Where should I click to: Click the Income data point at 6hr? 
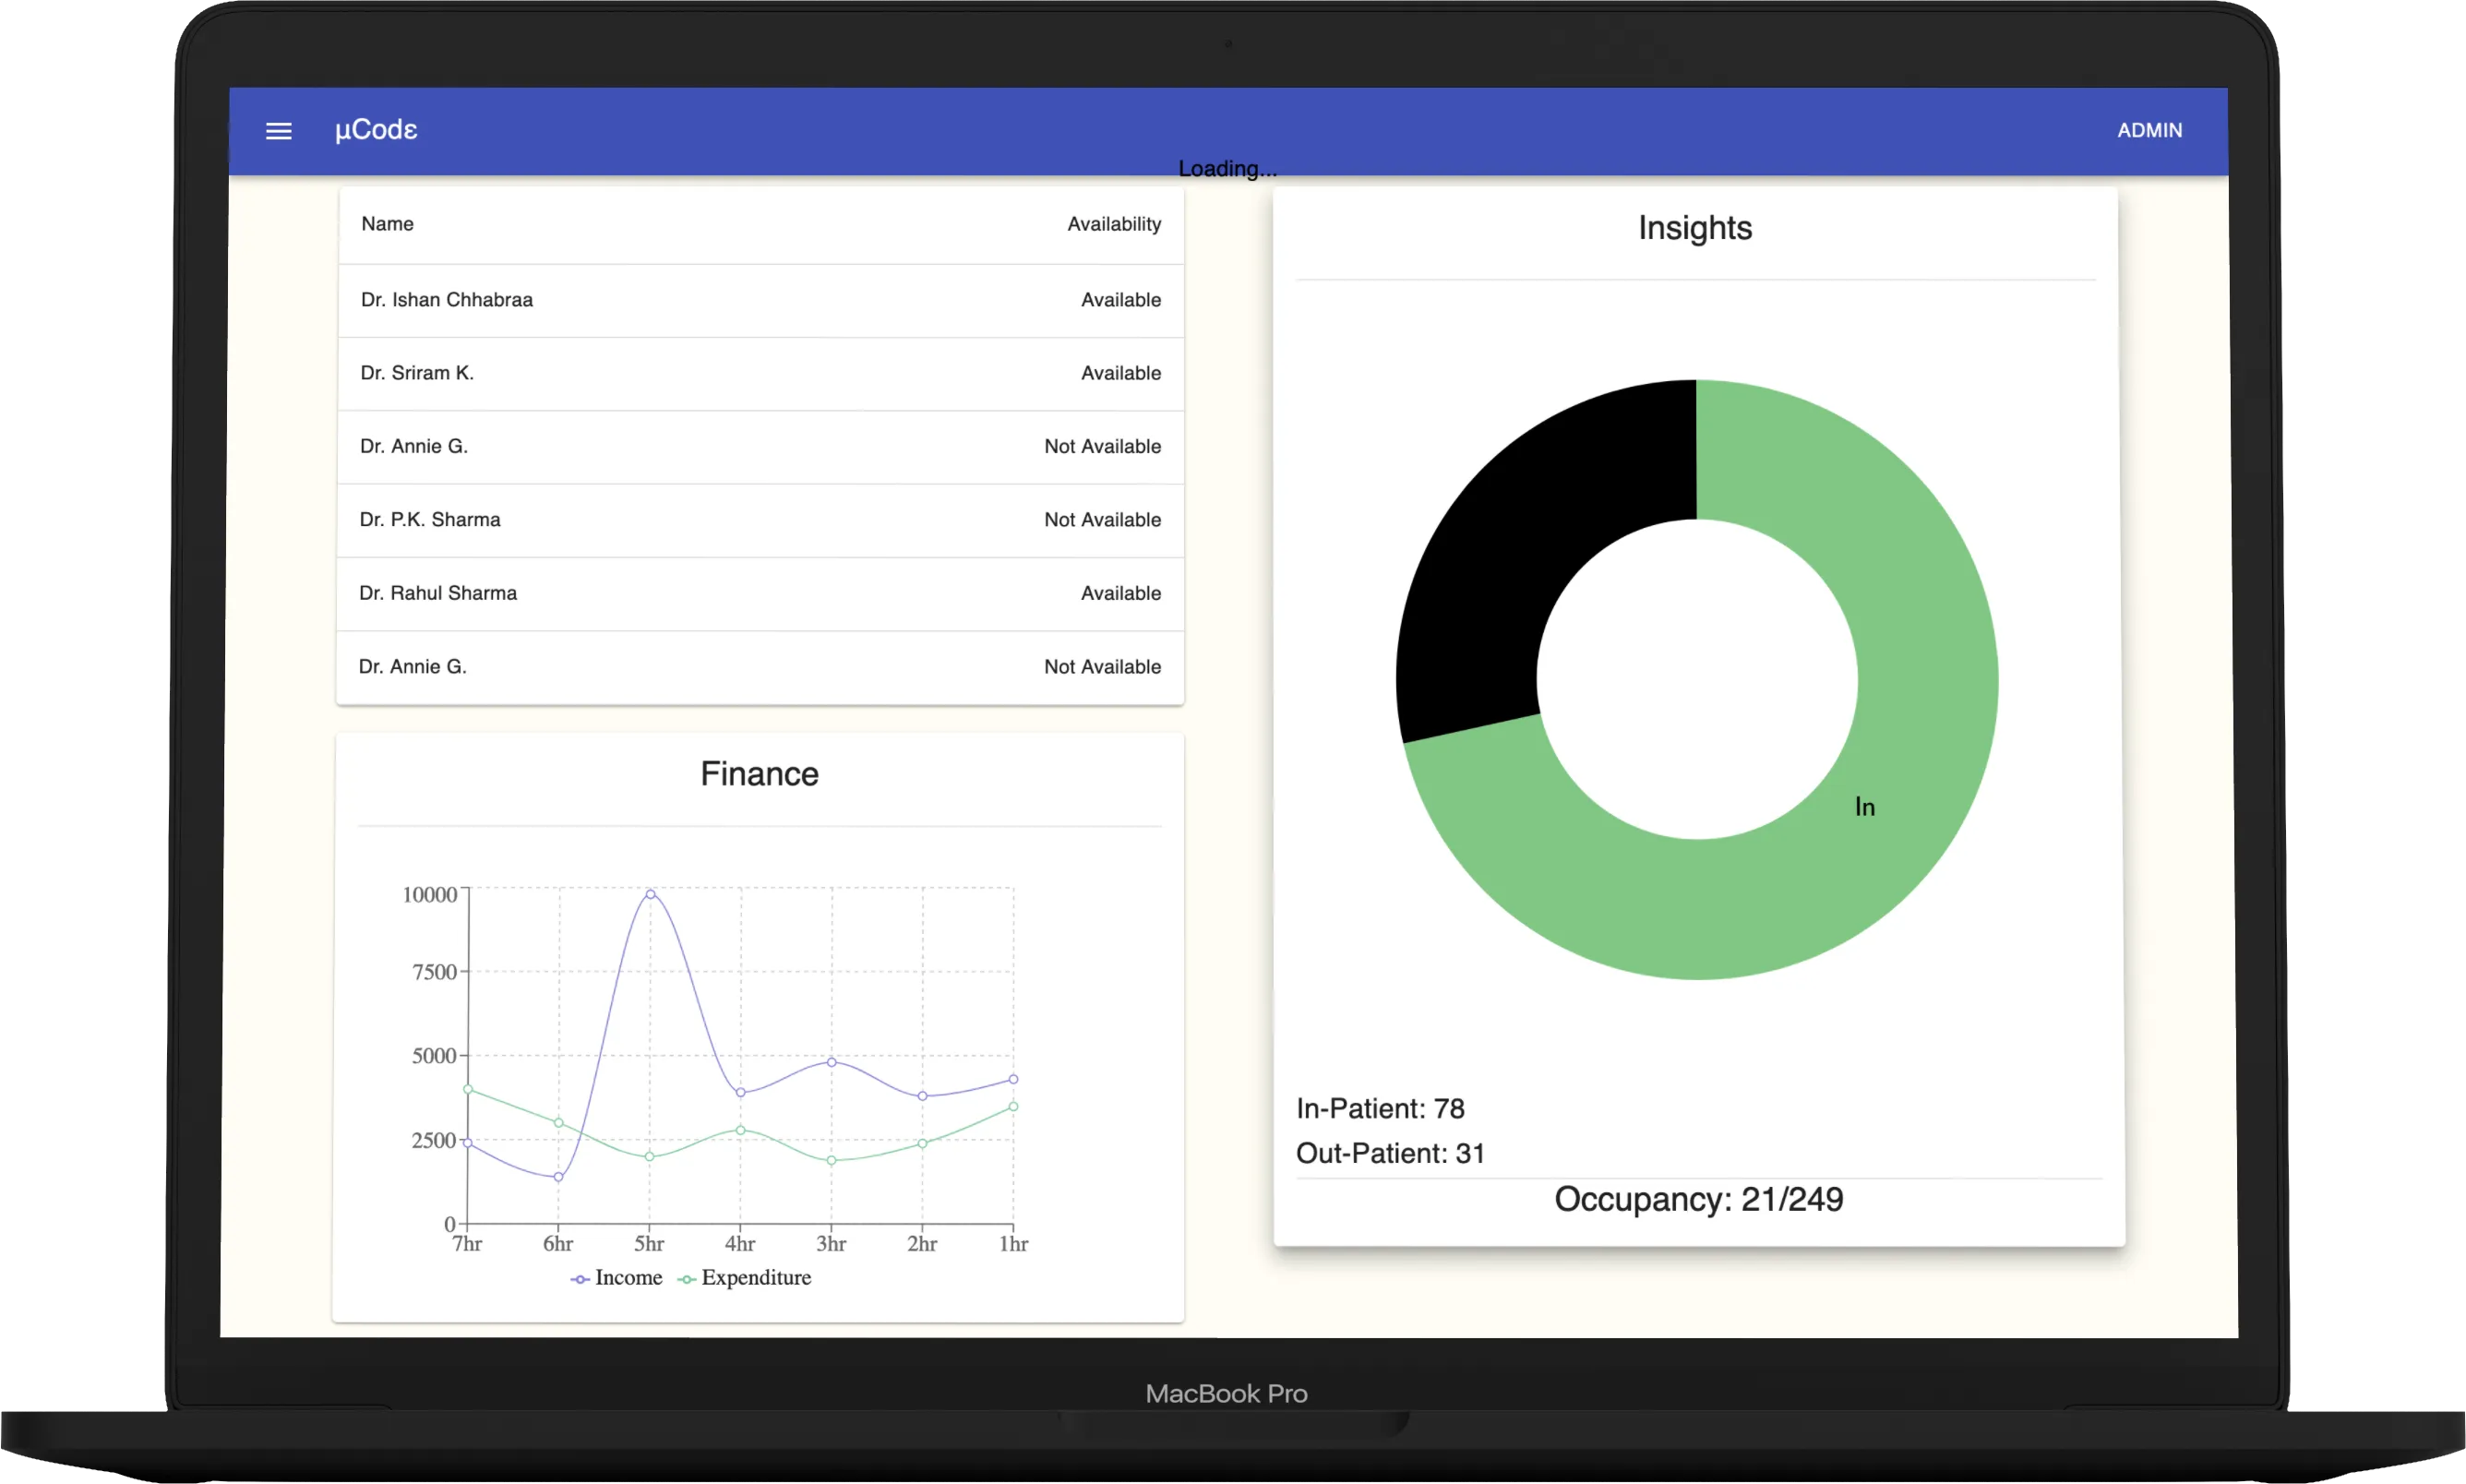[558, 1177]
